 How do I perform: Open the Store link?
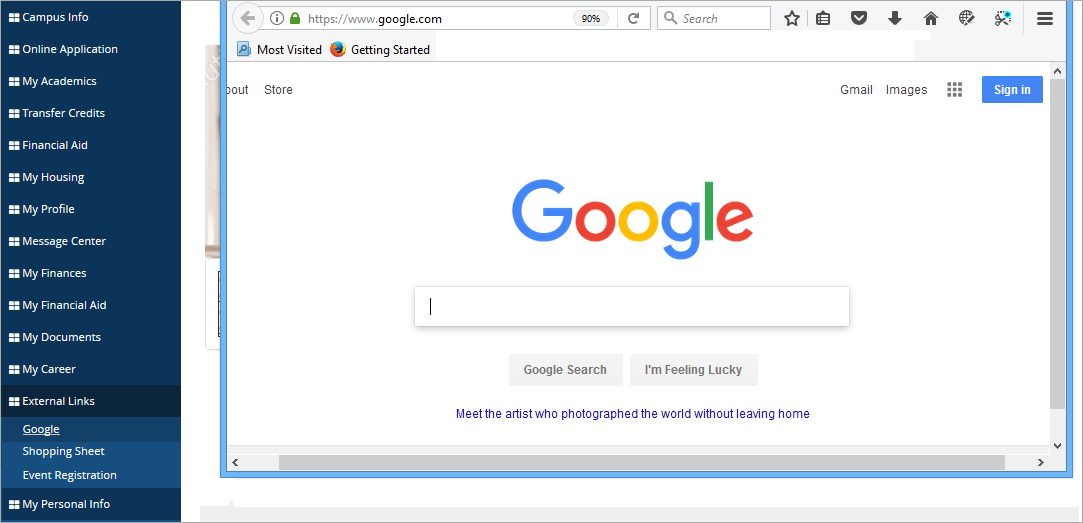pyautogui.click(x=278, y=90)
